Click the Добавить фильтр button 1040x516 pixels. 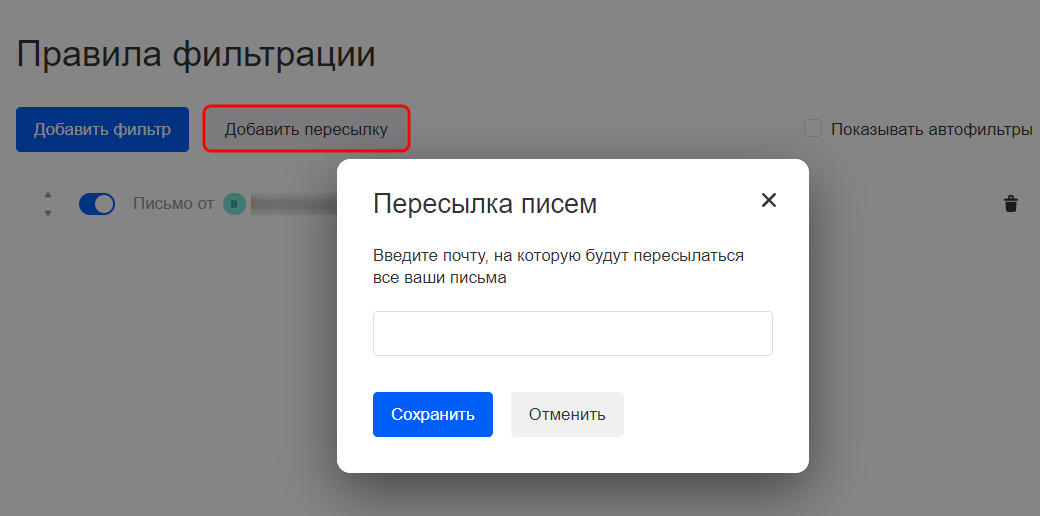pyautogui.click(x=102, y=129)
